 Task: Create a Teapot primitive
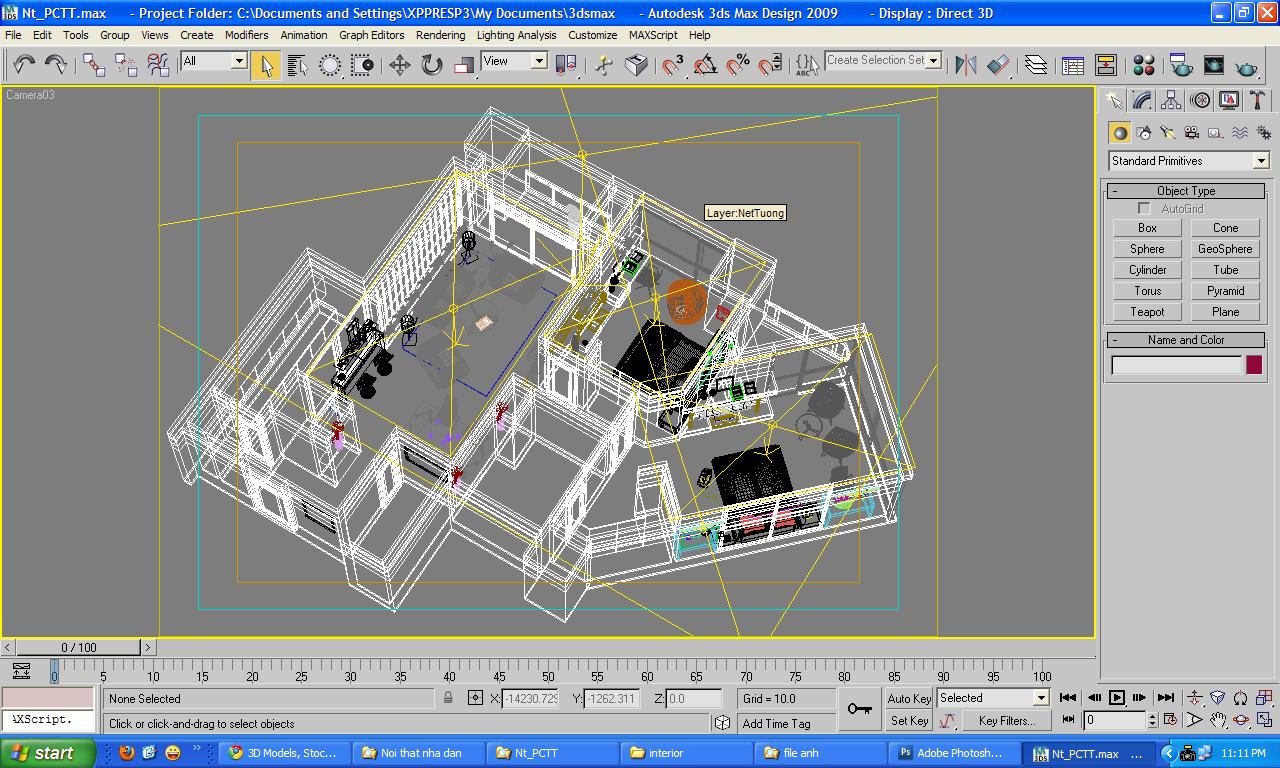coord(1145,311)
